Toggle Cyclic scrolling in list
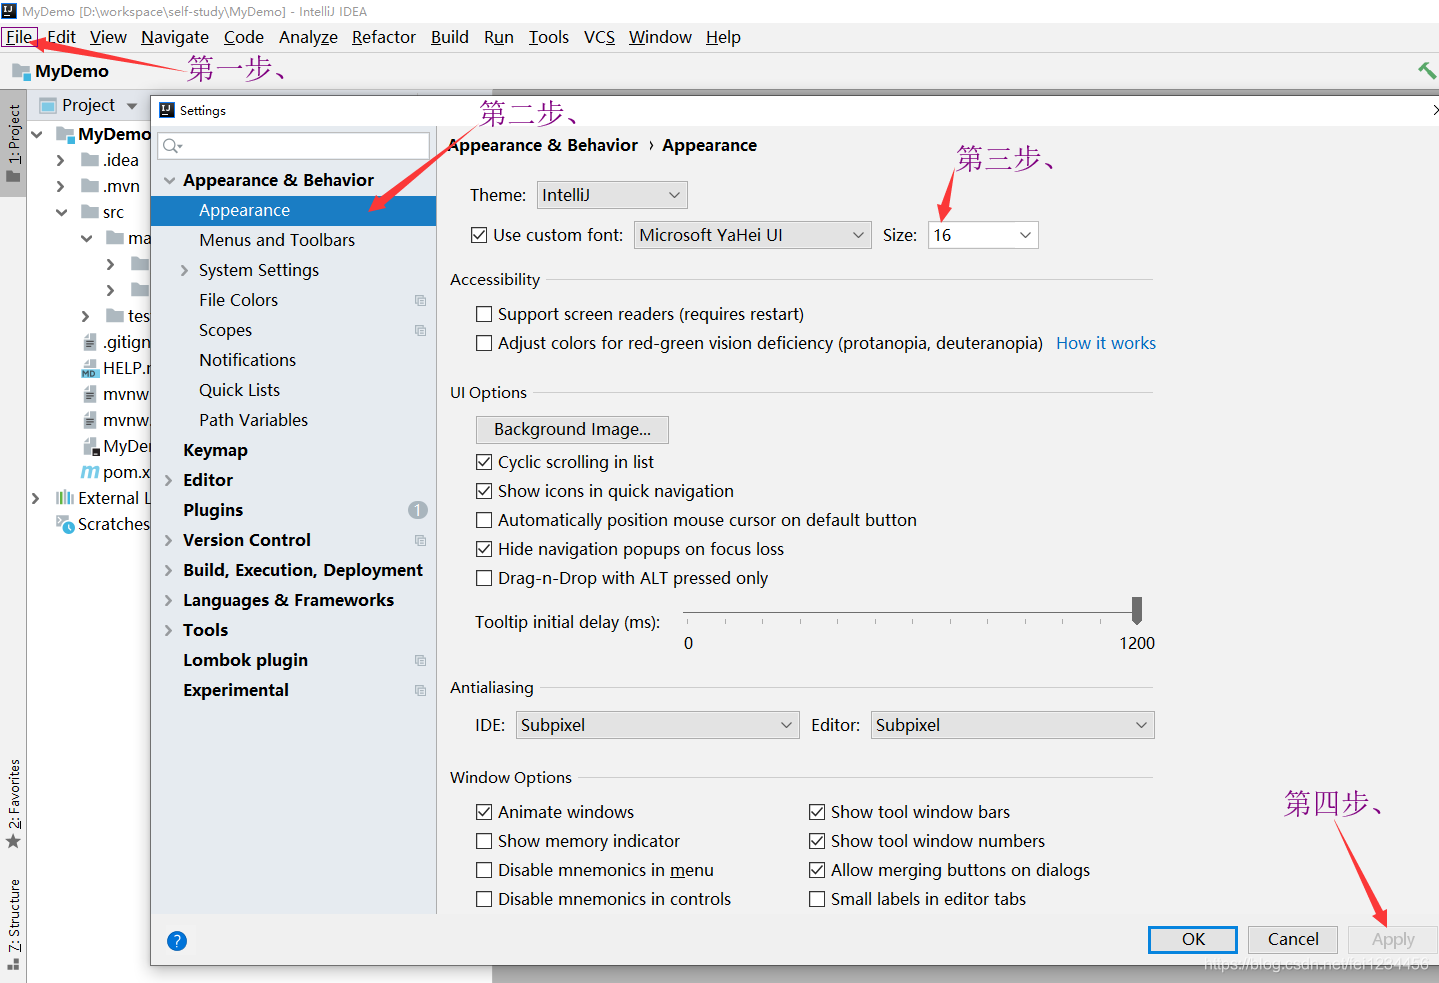 click(484, 462)
